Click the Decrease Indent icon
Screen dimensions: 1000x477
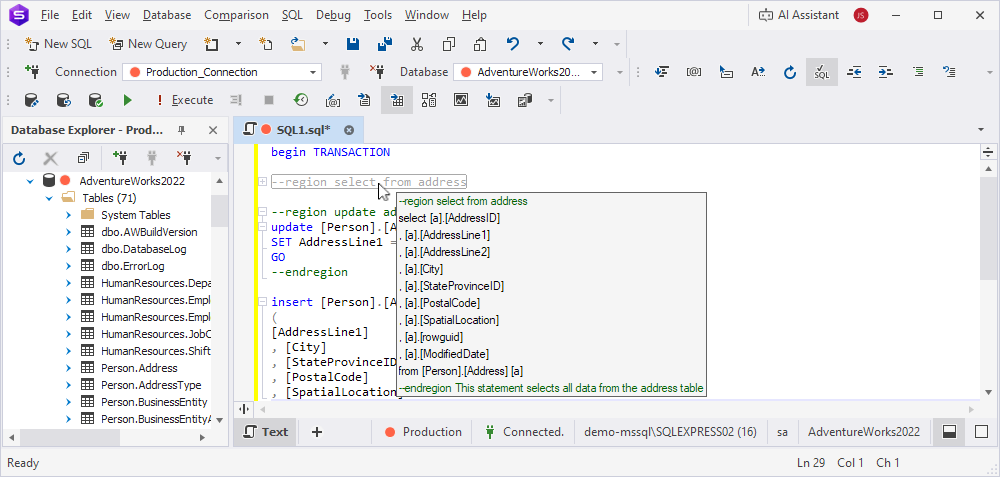854,72
